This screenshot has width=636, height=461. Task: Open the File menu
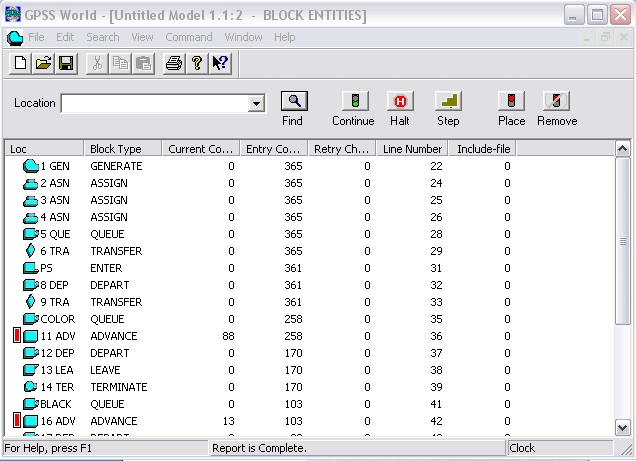click(x=36, y=37)
